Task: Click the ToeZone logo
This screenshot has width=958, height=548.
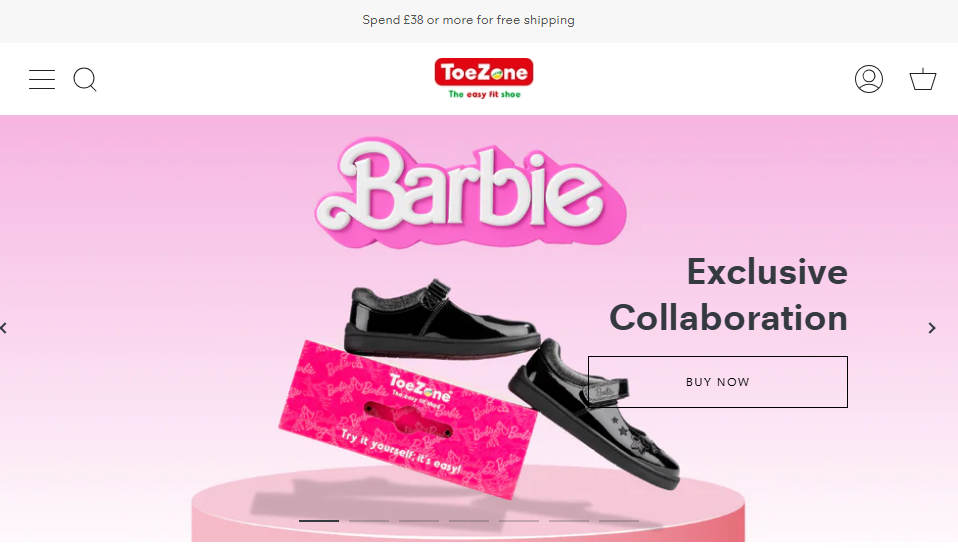Action: (x=484, y=78)
